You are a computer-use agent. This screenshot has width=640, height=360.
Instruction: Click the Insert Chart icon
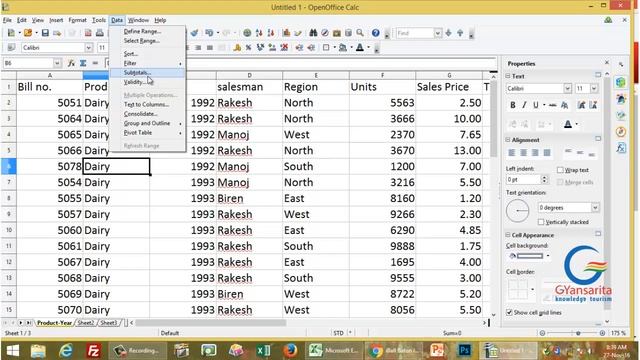point(286,33)
